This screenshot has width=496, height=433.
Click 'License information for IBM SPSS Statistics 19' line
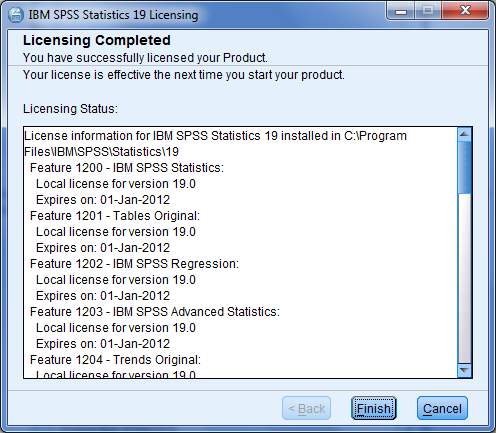click(x=215, y=136)
